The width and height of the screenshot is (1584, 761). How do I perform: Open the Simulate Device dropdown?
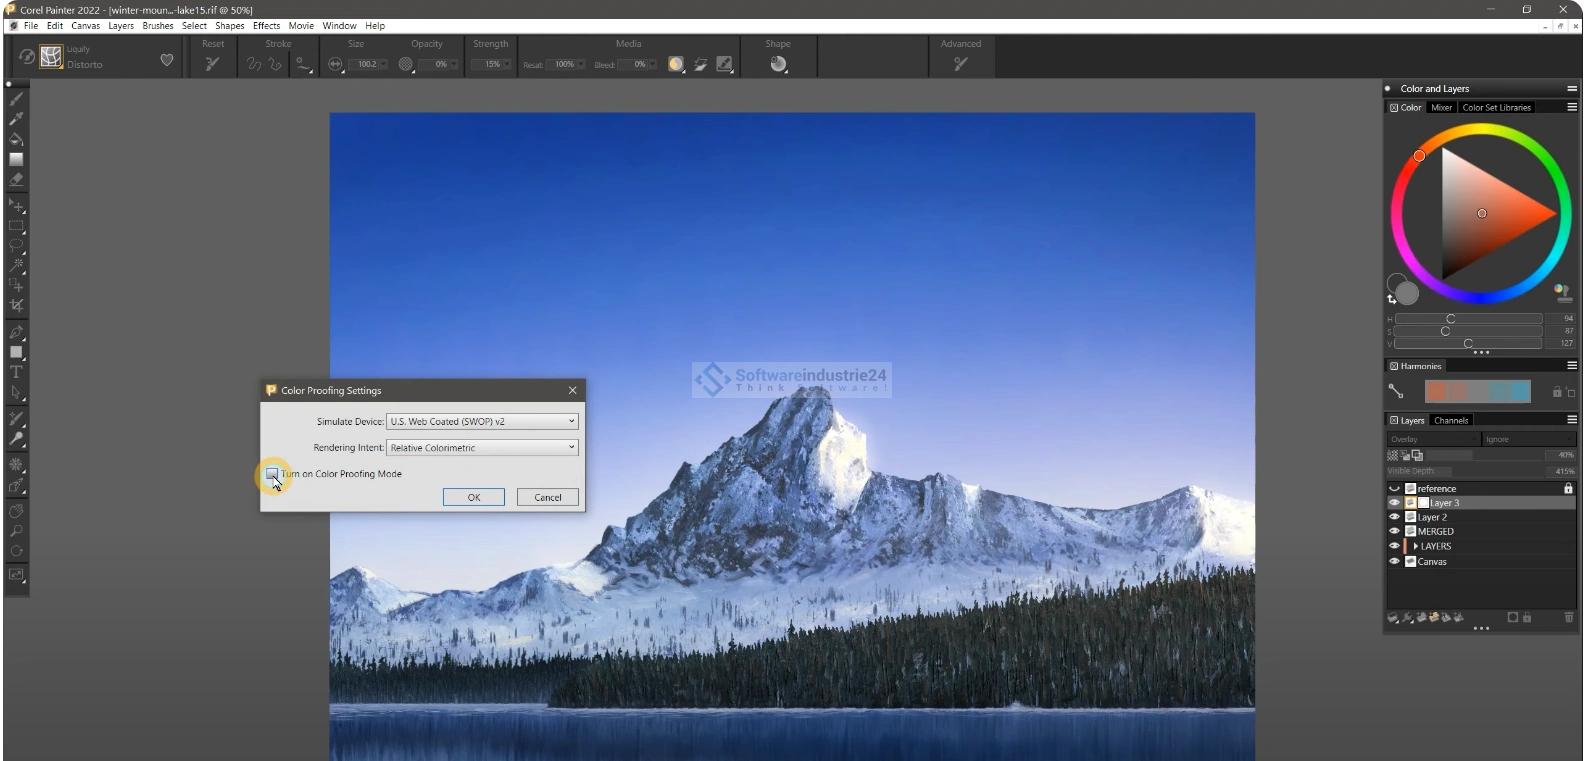pos(482,422)
